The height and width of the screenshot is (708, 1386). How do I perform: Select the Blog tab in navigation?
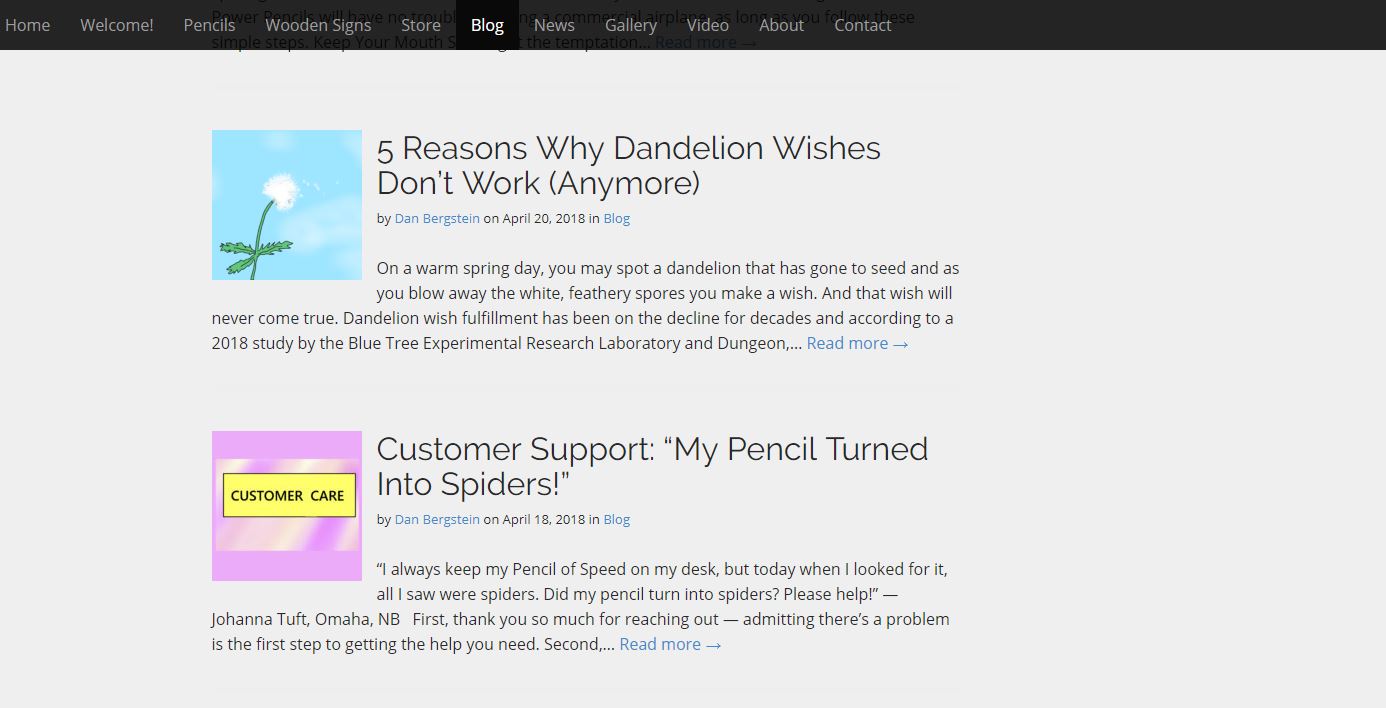tap(487, 25)
